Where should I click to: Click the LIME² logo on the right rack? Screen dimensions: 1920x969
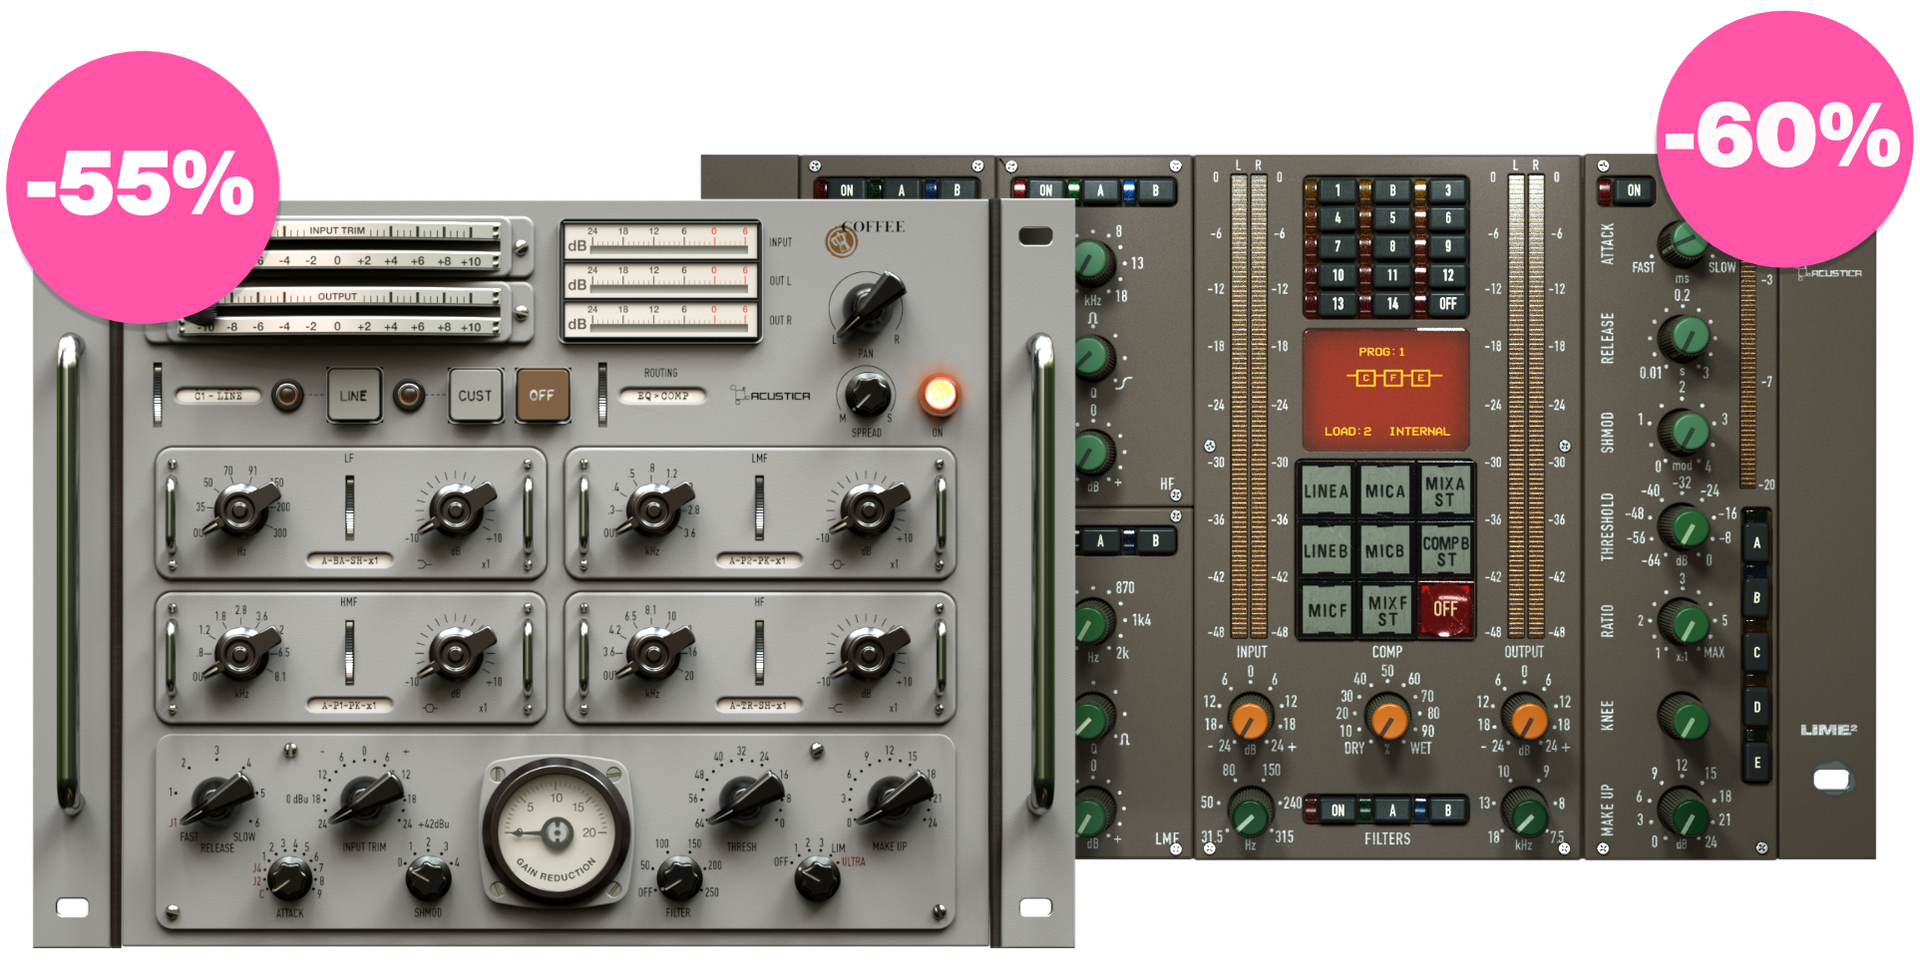1829,730
